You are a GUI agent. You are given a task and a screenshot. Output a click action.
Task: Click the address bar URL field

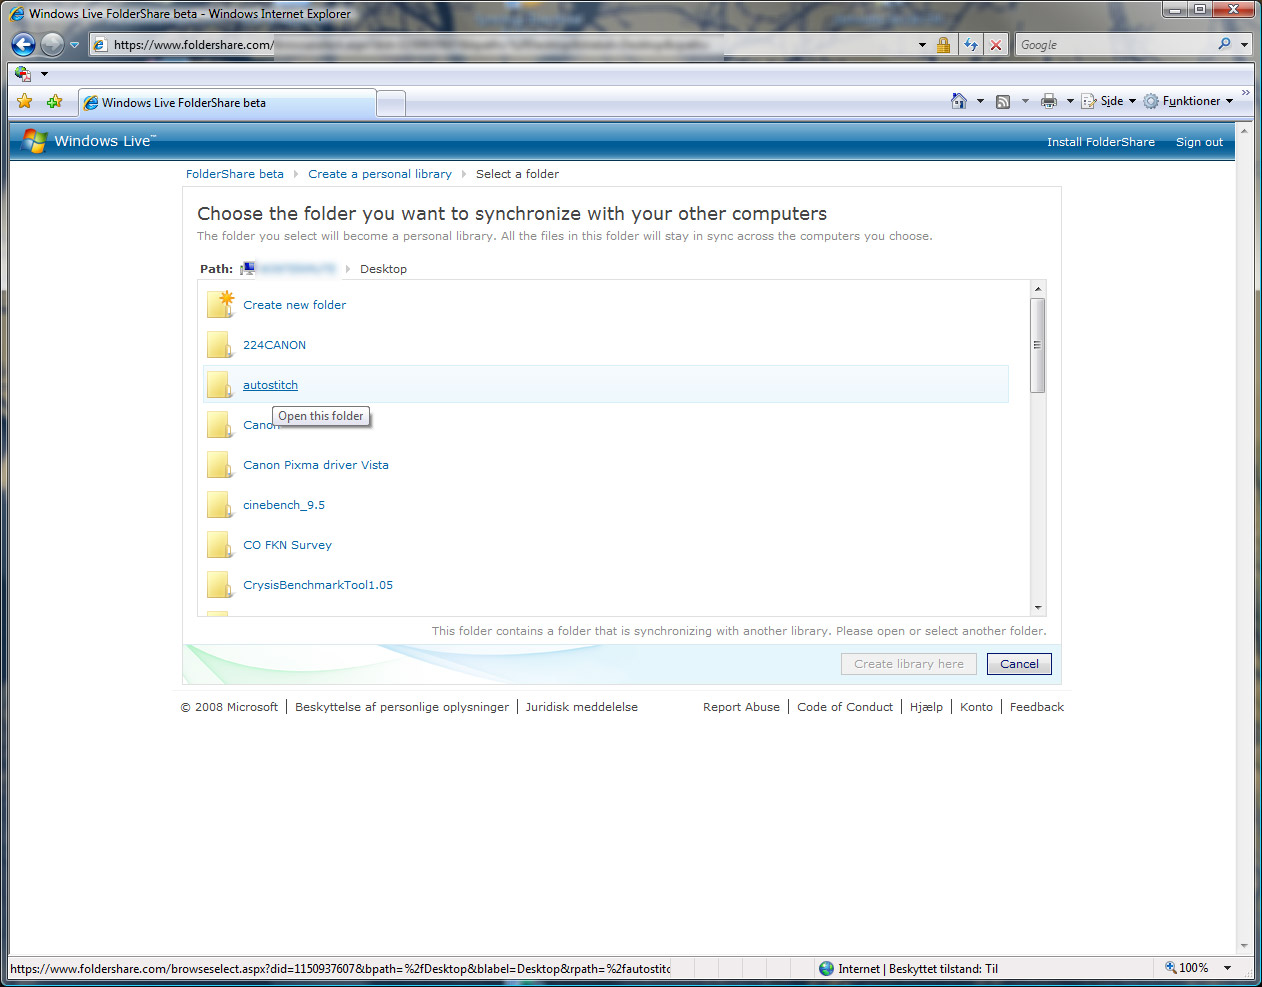pyautogui.click(x=500, y=45)
